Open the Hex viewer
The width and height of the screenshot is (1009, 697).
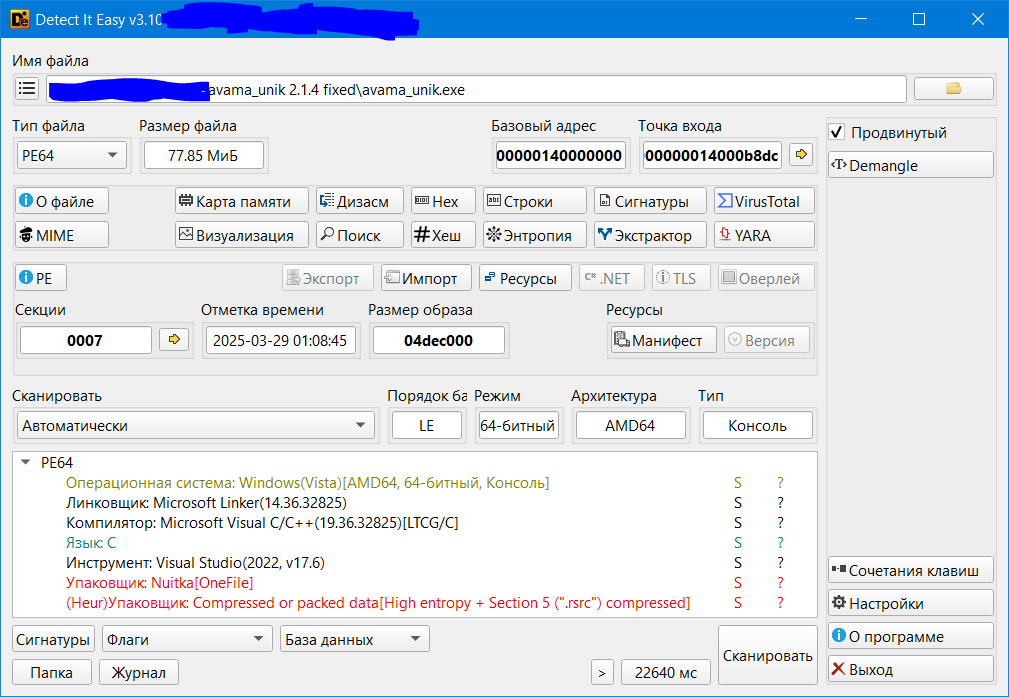(x=443, y=201)
